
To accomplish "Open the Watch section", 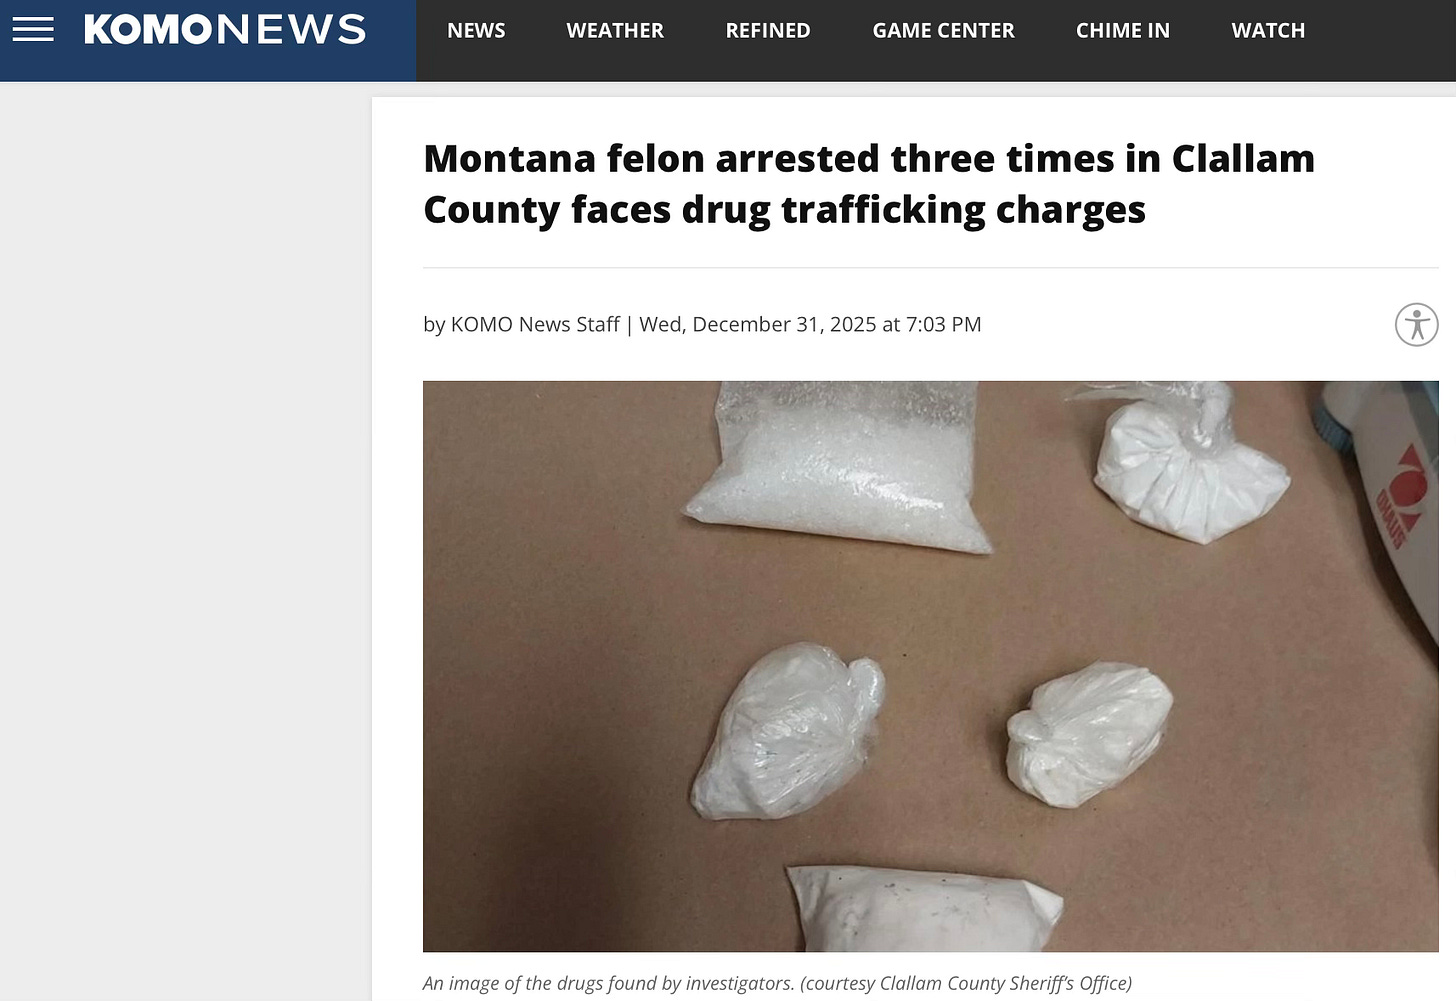I will click(1268, 31).
